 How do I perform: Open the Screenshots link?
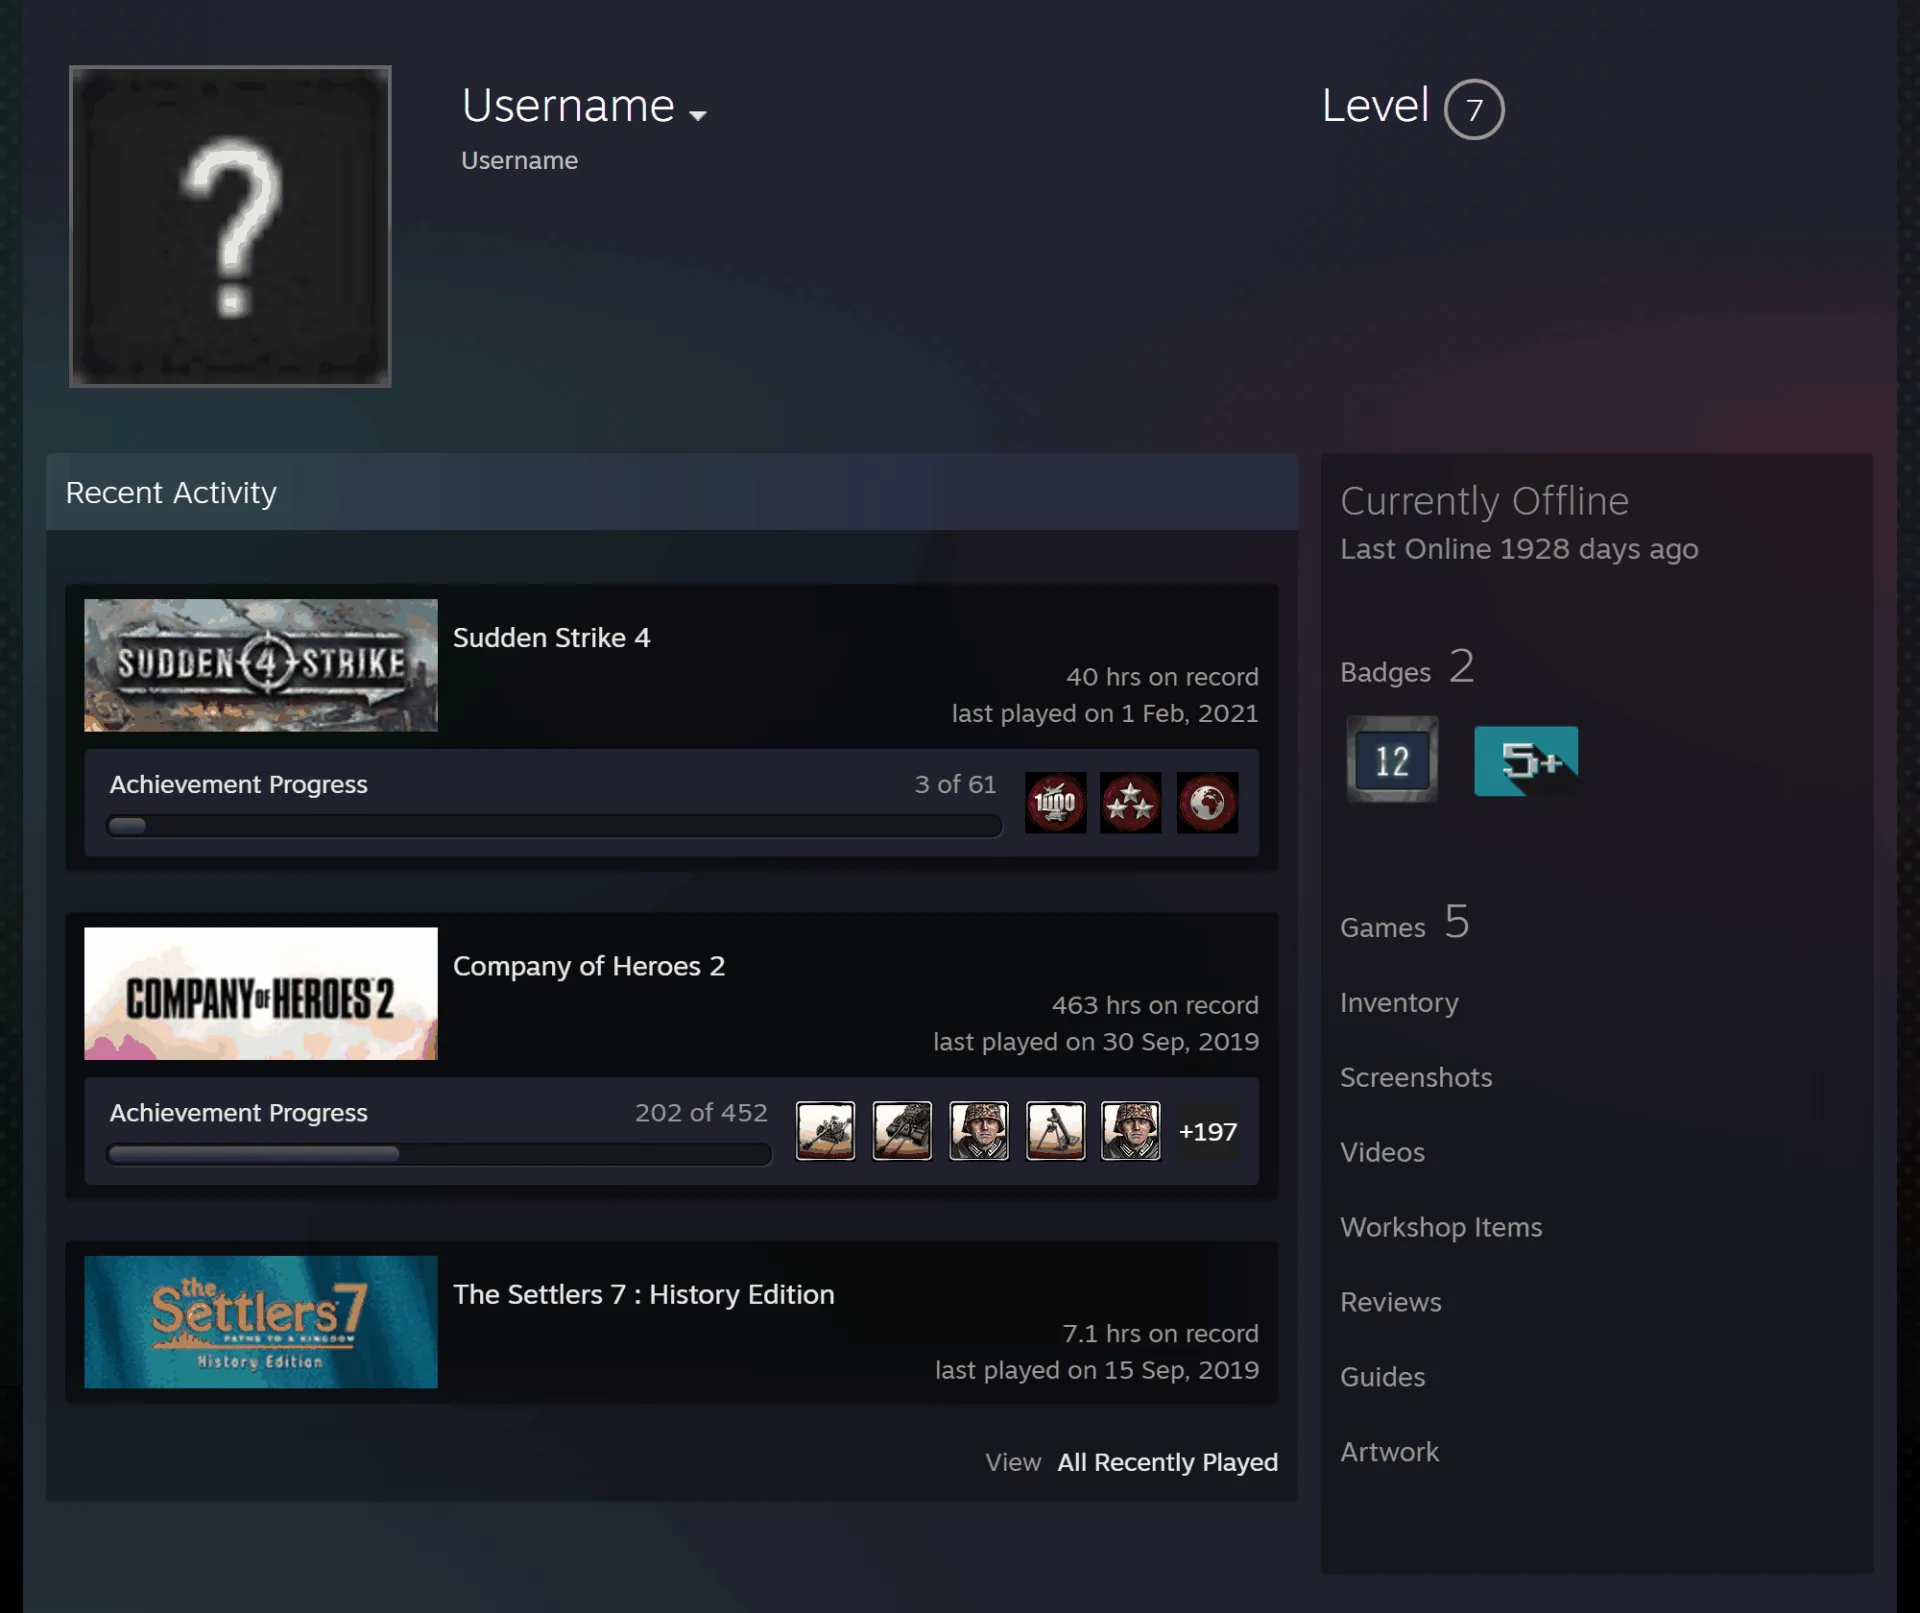coord(1416,1077)
